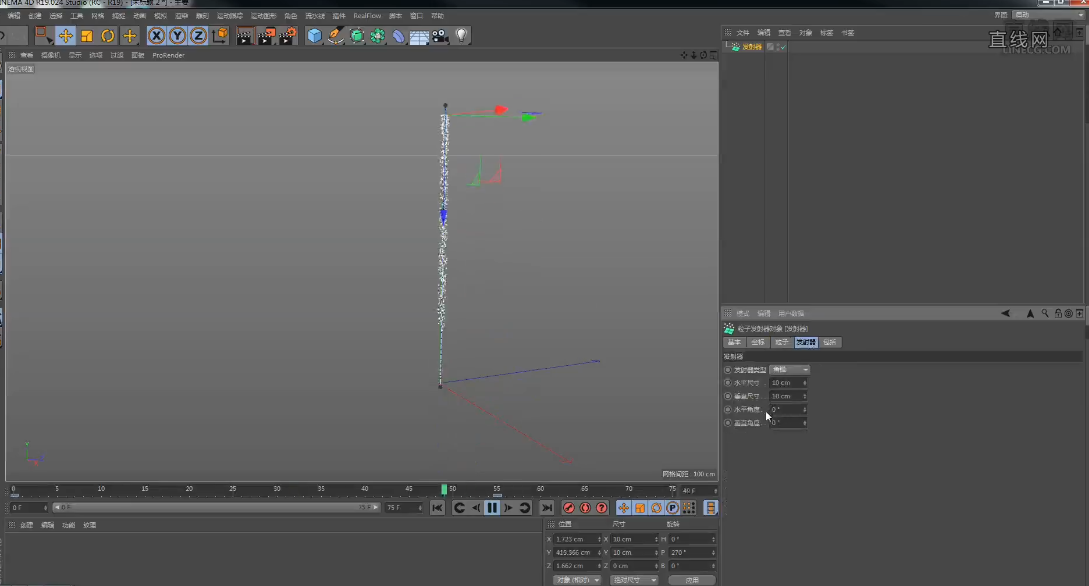Screen dimensions: 1089x586
Task: Step to the next frame
Action: (x=508, y=508)
